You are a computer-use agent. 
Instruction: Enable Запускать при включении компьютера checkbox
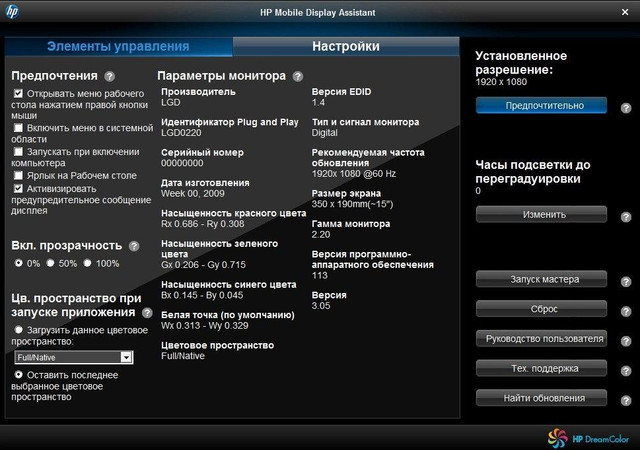coord(18,151)
